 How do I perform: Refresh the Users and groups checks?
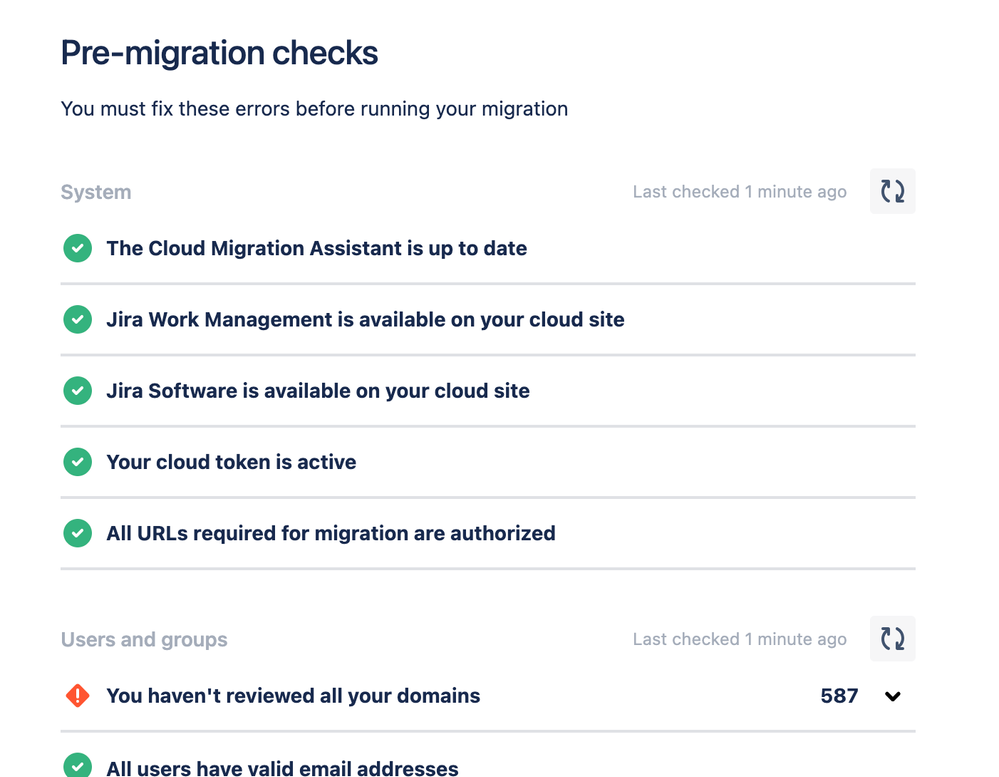(892, 638)
